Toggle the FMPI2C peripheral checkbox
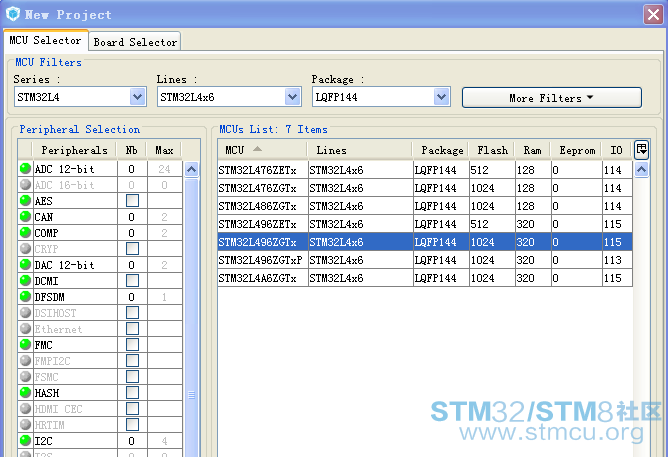The height and width of the screenshot is (457, 668). click(132, 361)
